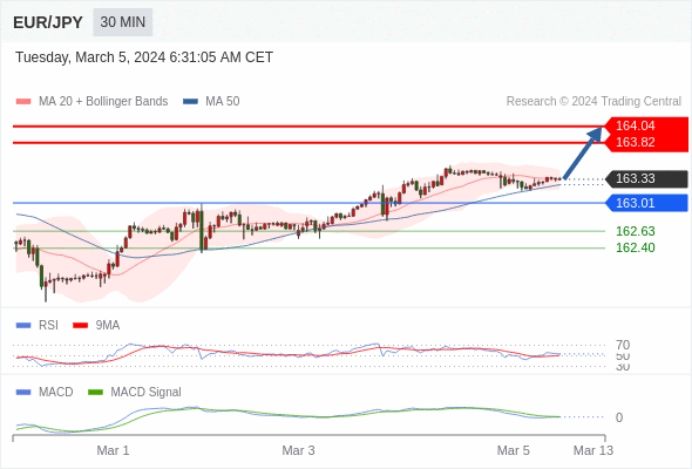Click the Mar 1 date axis label

pyautogui.click(x=113, y=450)
